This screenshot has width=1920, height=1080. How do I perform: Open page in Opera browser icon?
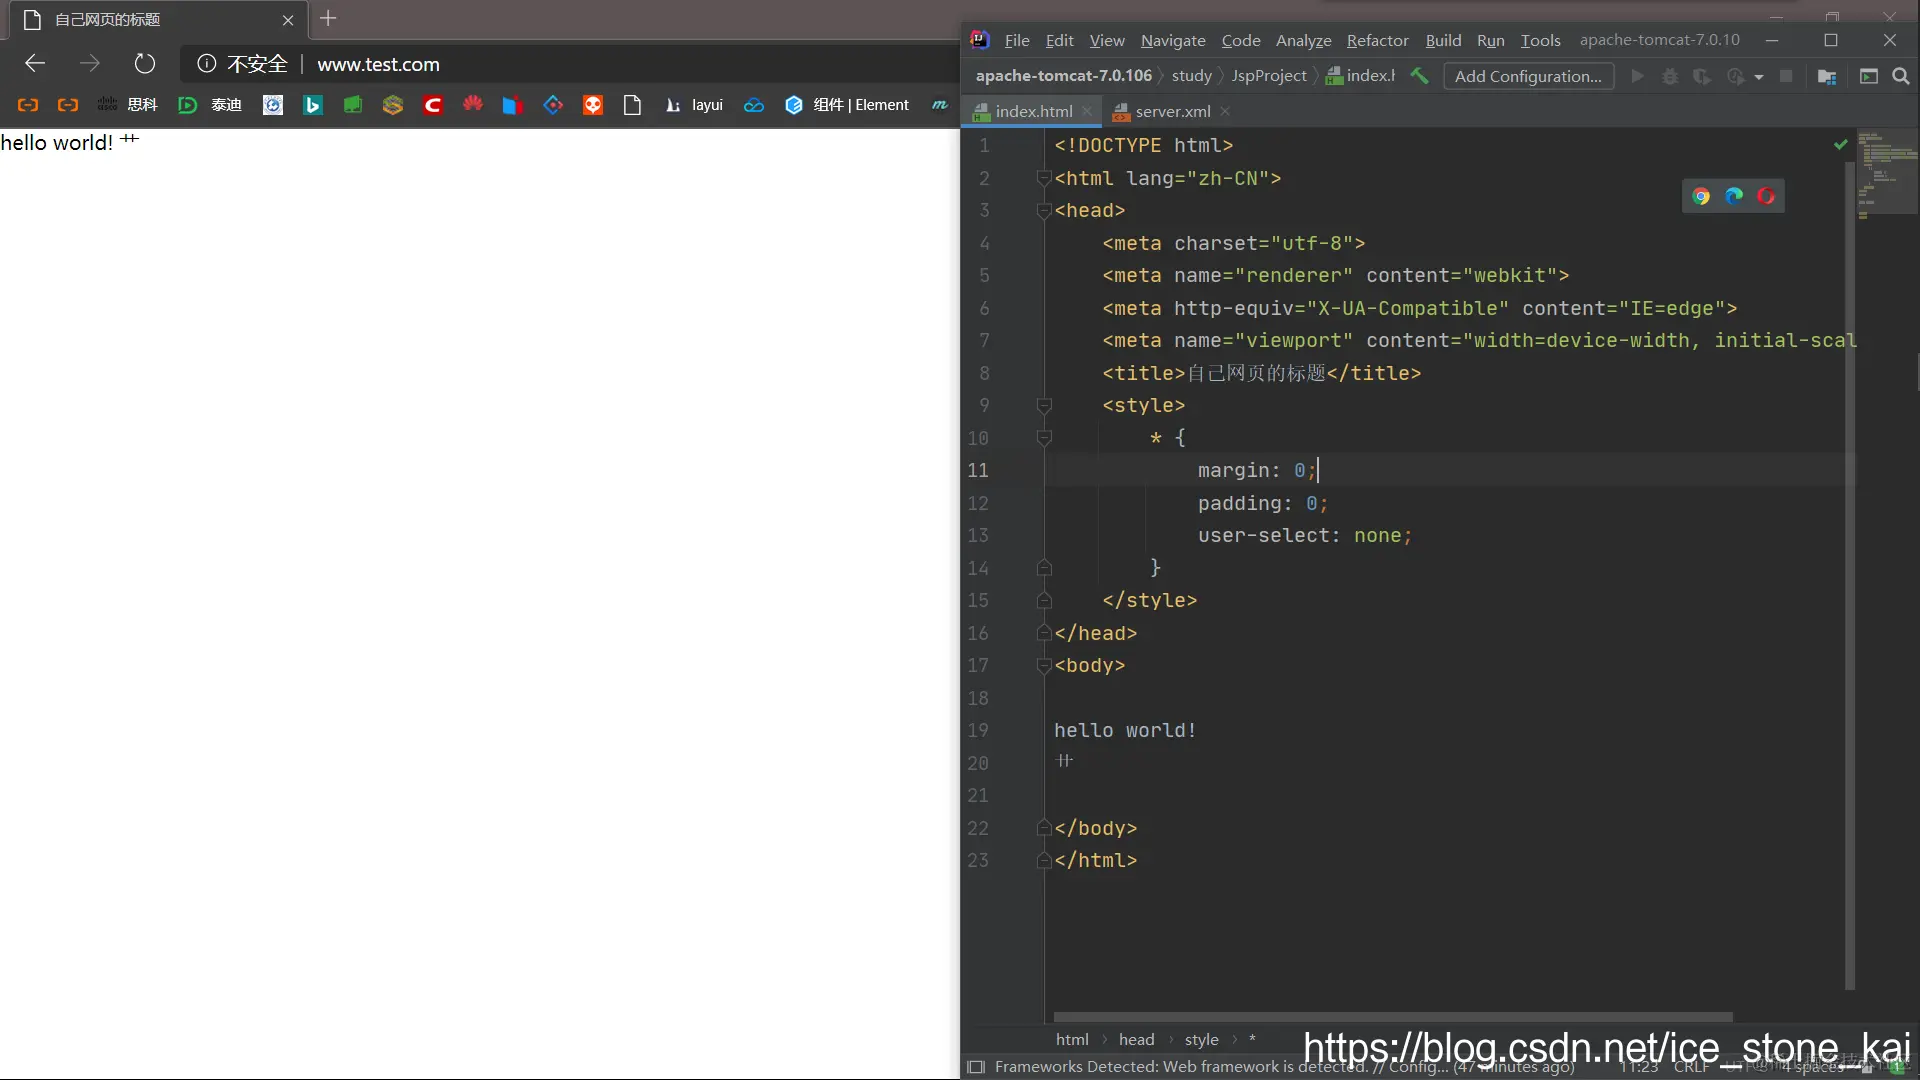tap(1766, 196)
